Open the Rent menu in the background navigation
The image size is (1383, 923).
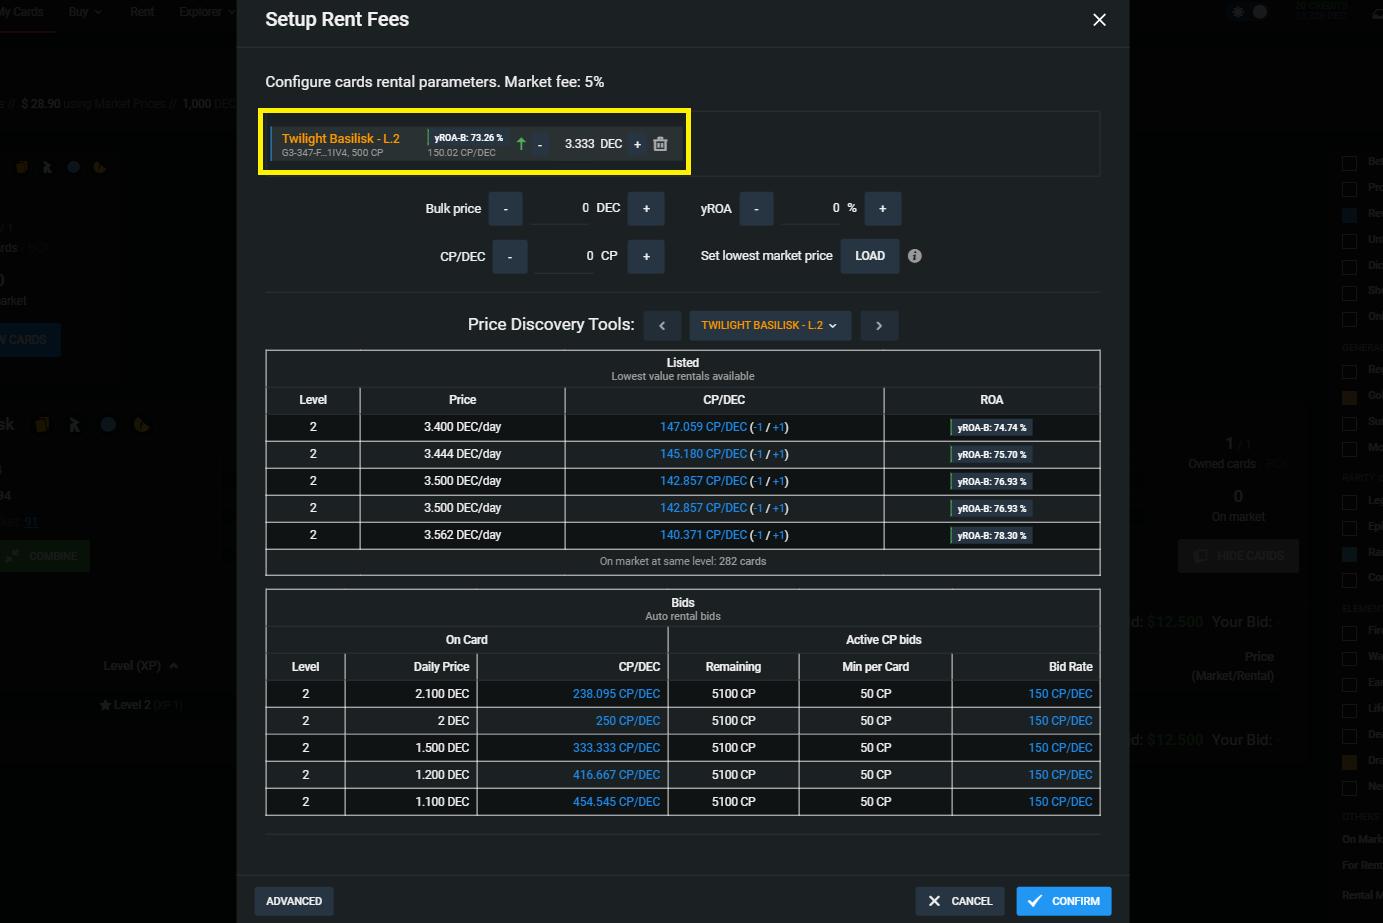click(142, 12)
